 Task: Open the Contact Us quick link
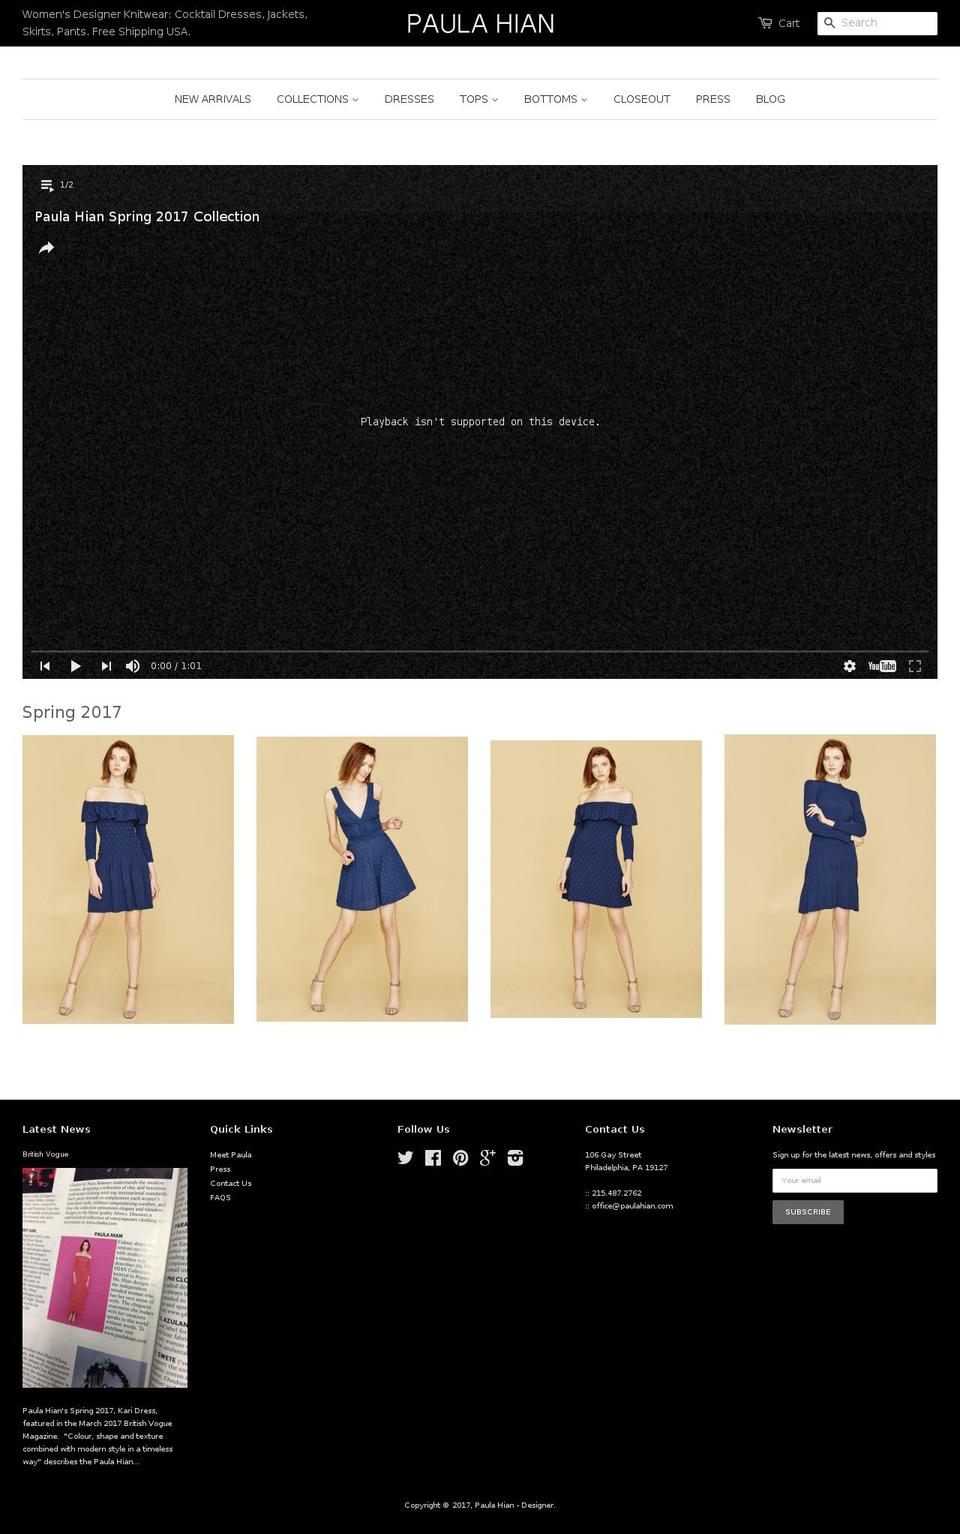pyautogui.click(x=231, y=1183)
